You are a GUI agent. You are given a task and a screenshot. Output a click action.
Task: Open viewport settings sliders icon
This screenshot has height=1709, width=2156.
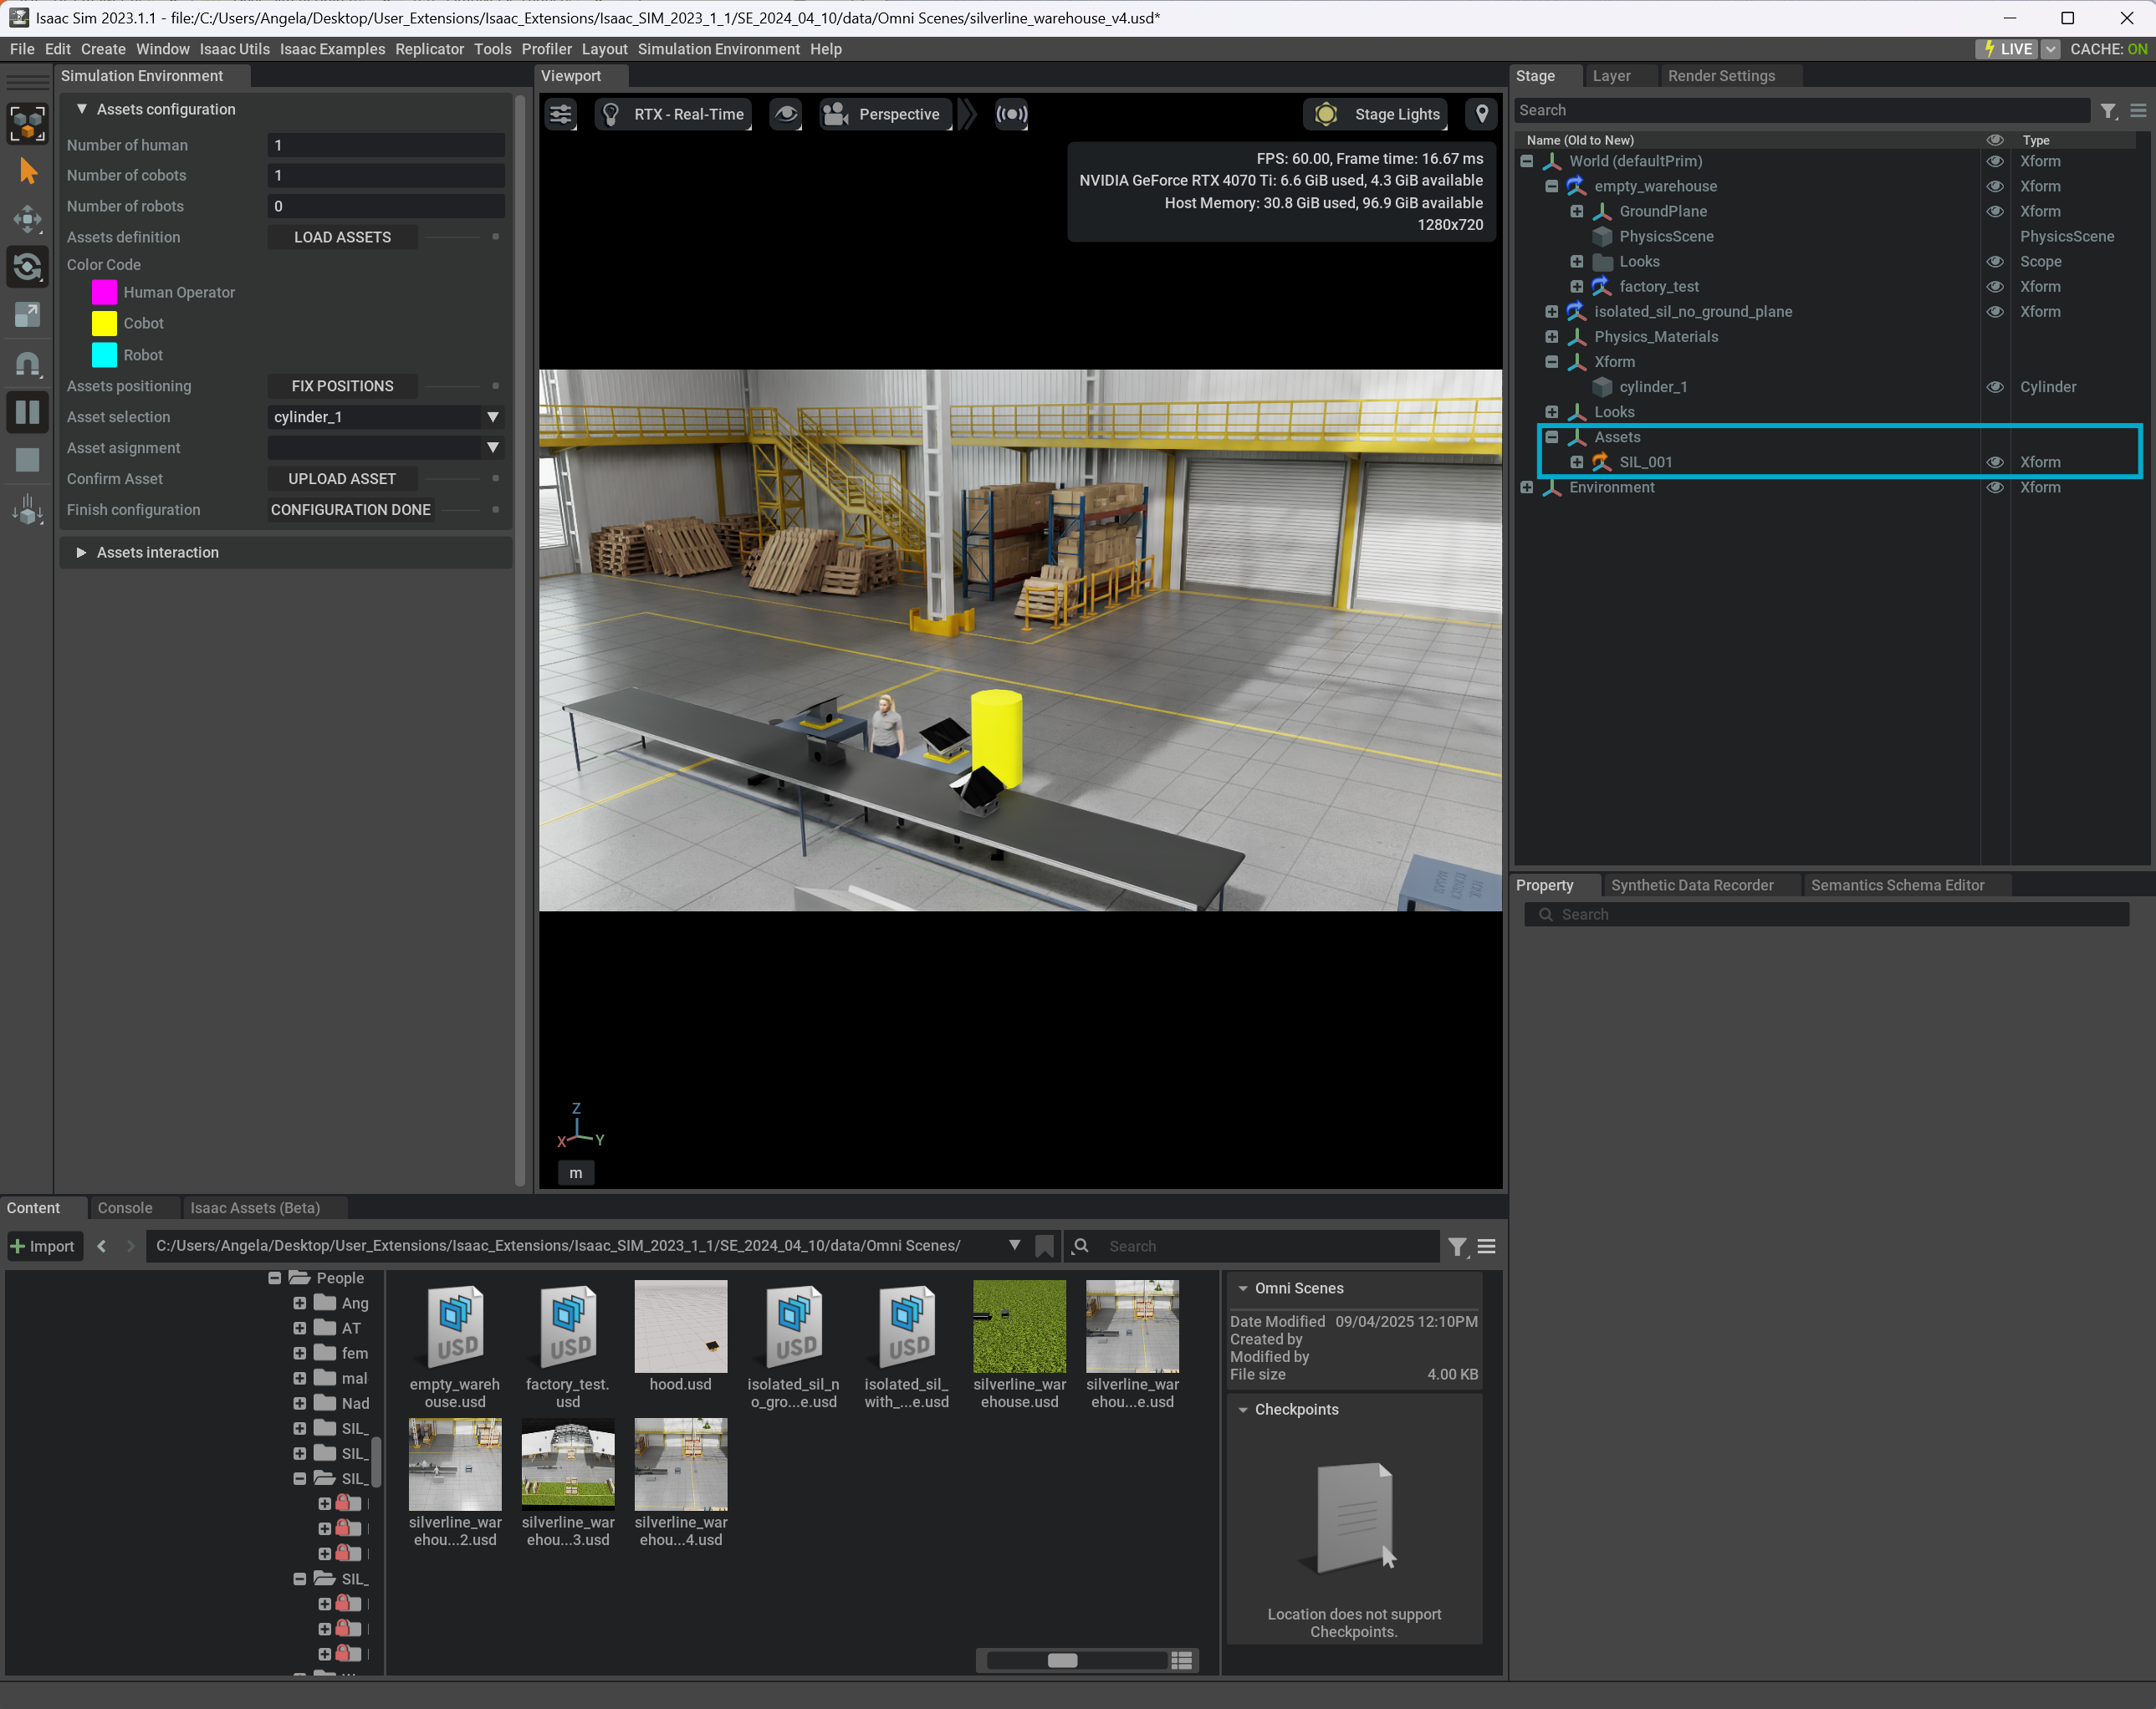(561, 114)
